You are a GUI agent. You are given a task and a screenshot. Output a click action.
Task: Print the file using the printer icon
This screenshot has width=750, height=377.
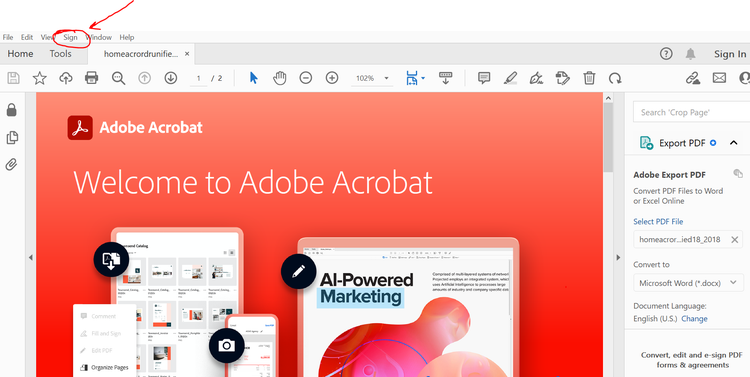[x=91, y=78]
